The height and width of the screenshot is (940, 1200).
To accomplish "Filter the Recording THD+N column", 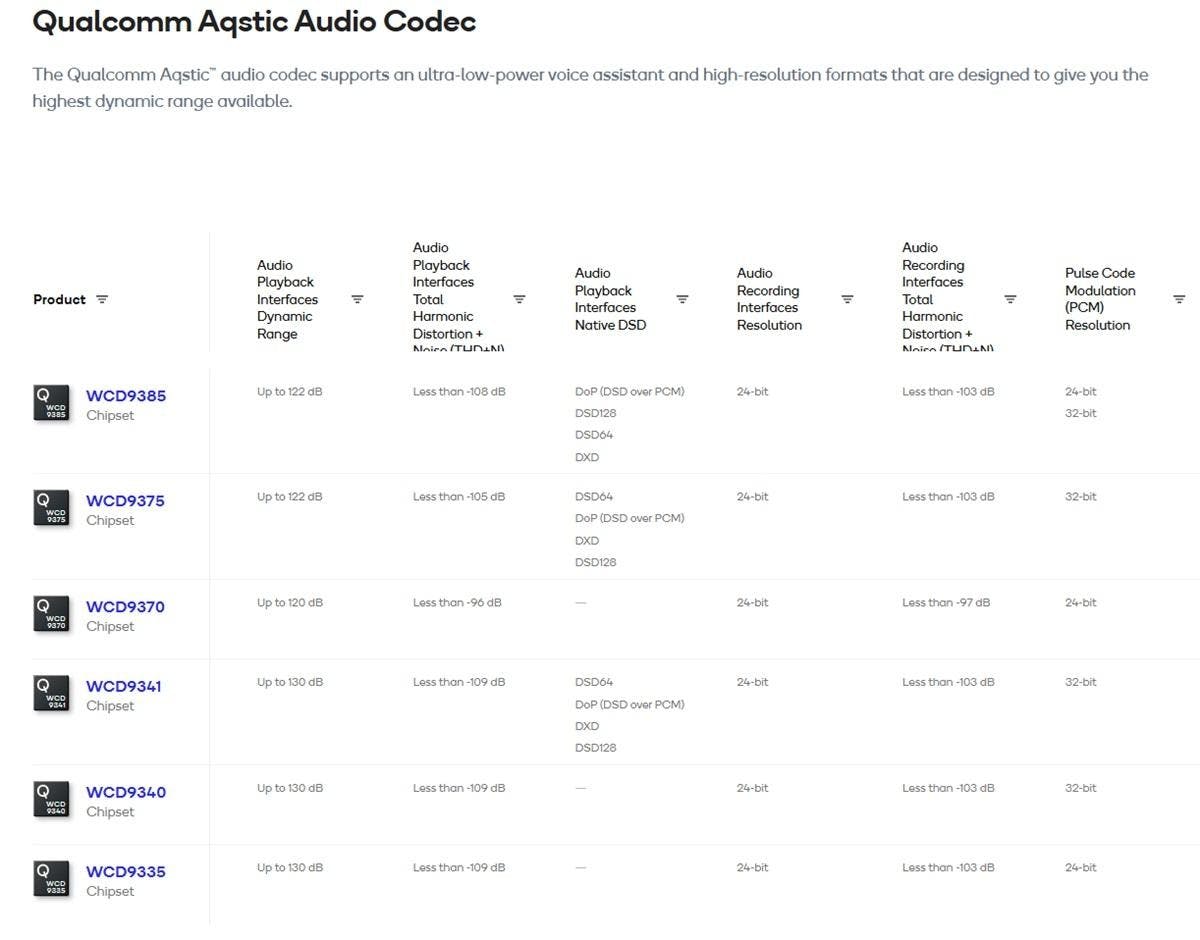I will (x=1010, y=299).
